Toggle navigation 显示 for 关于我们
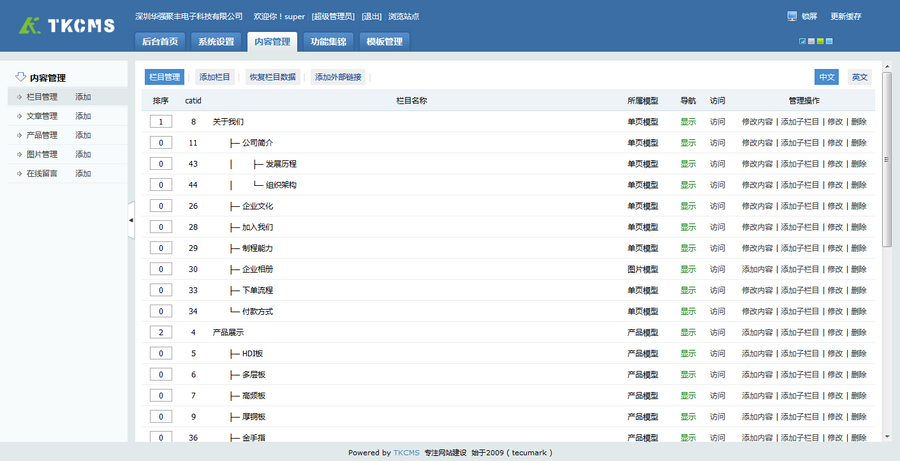900x461 pixels. click(x=688, y=122)
